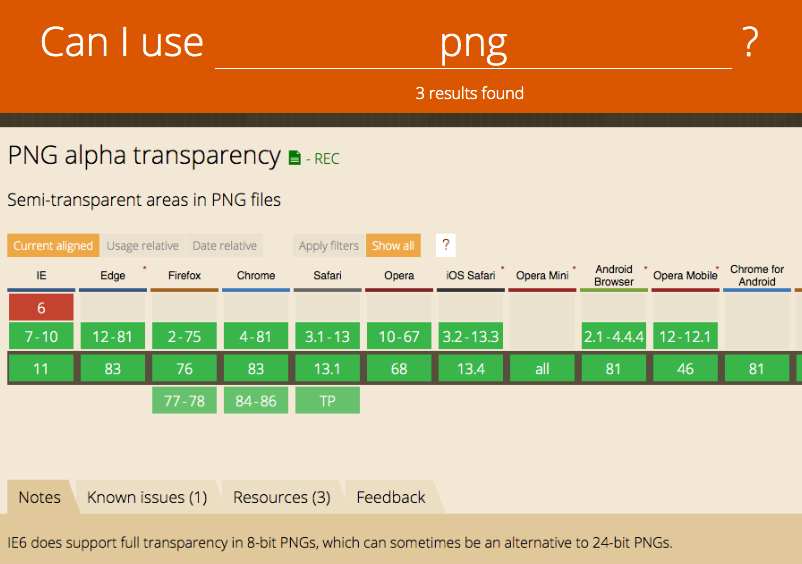Open the Resources (3) tab
The image size is (802, 564).
282,497
